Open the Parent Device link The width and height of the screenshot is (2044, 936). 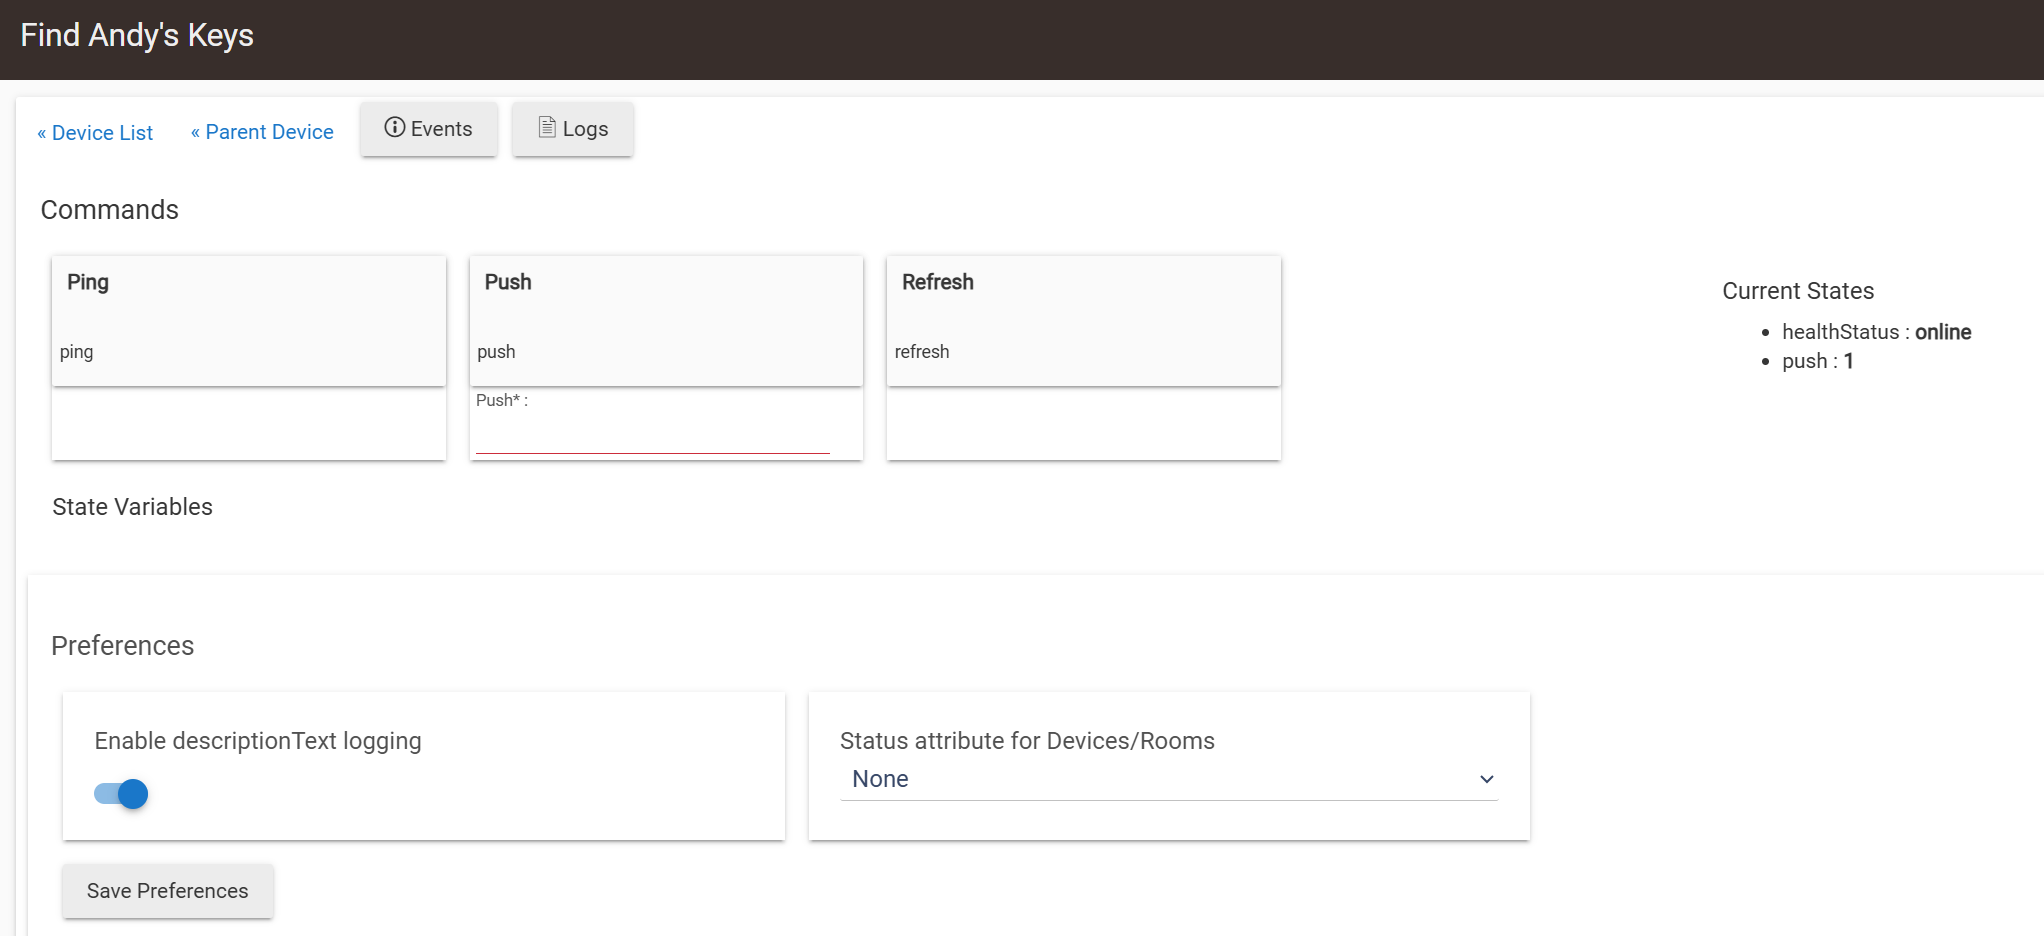[x=262, y=132]
